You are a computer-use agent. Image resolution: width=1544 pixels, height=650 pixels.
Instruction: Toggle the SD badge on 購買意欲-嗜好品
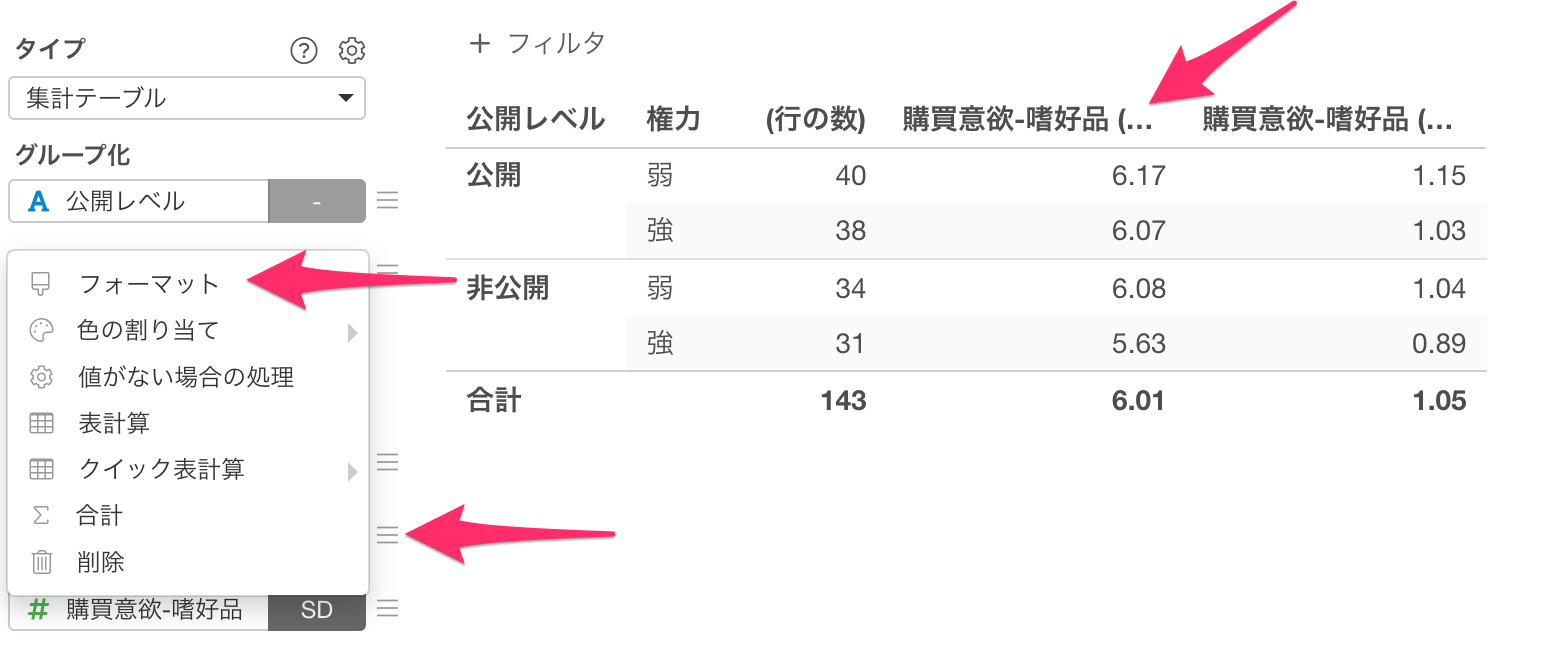(316, 608)
